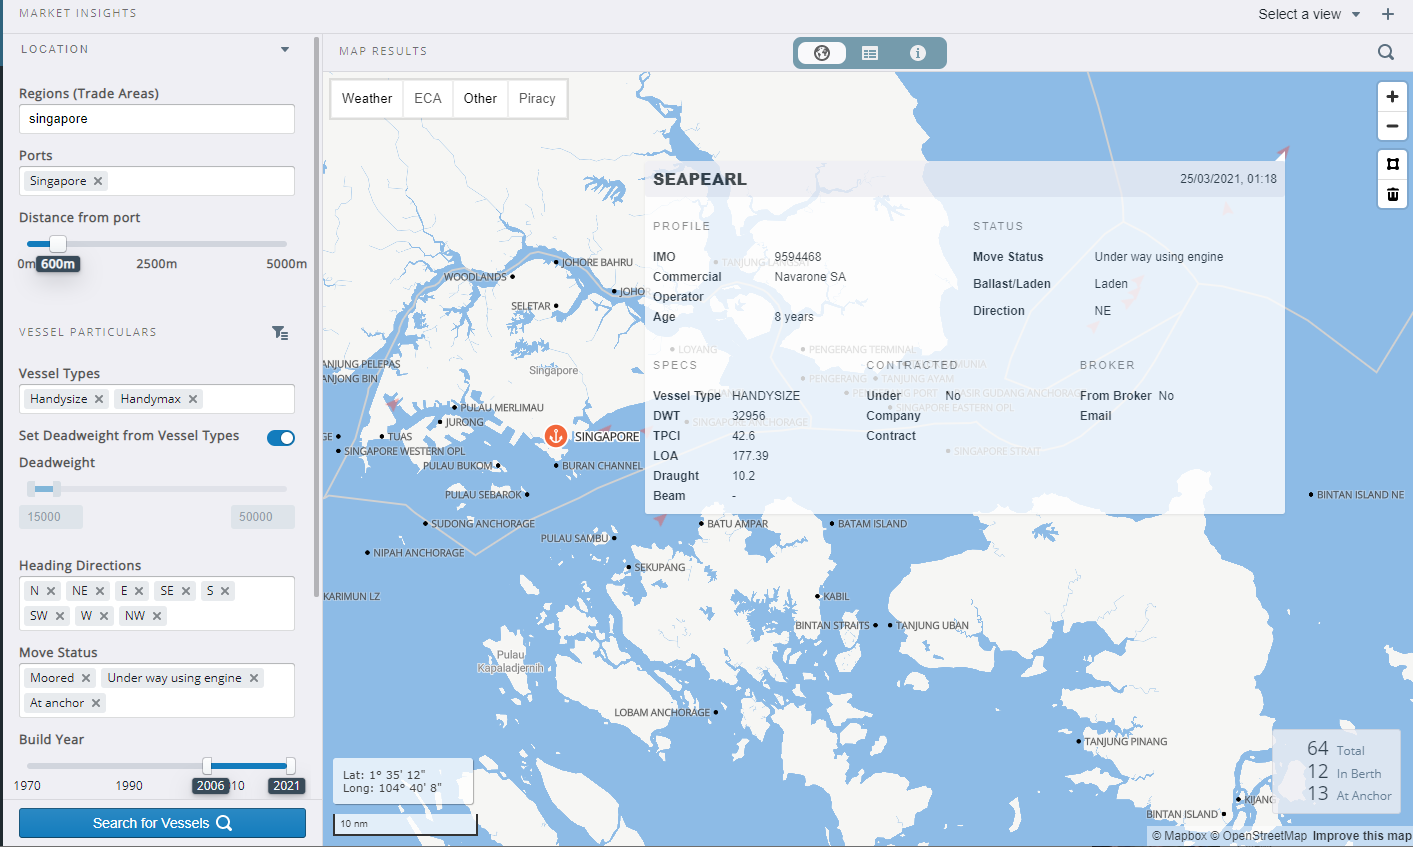Delete drawn area with trash icon

(x=1392, y=194)
